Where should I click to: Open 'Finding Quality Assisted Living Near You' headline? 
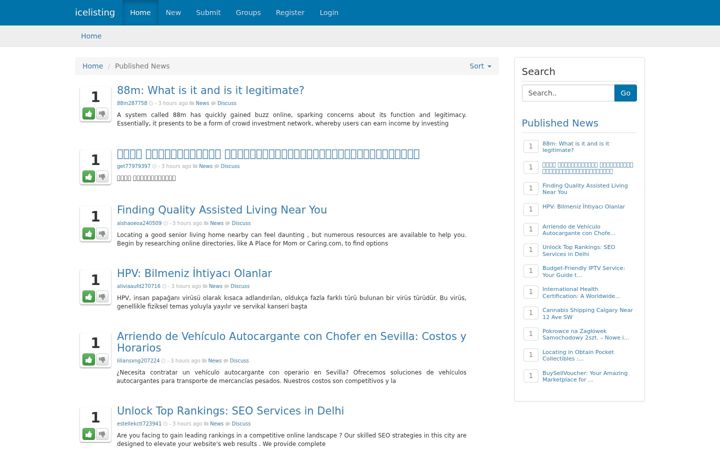tap(222, 210)
